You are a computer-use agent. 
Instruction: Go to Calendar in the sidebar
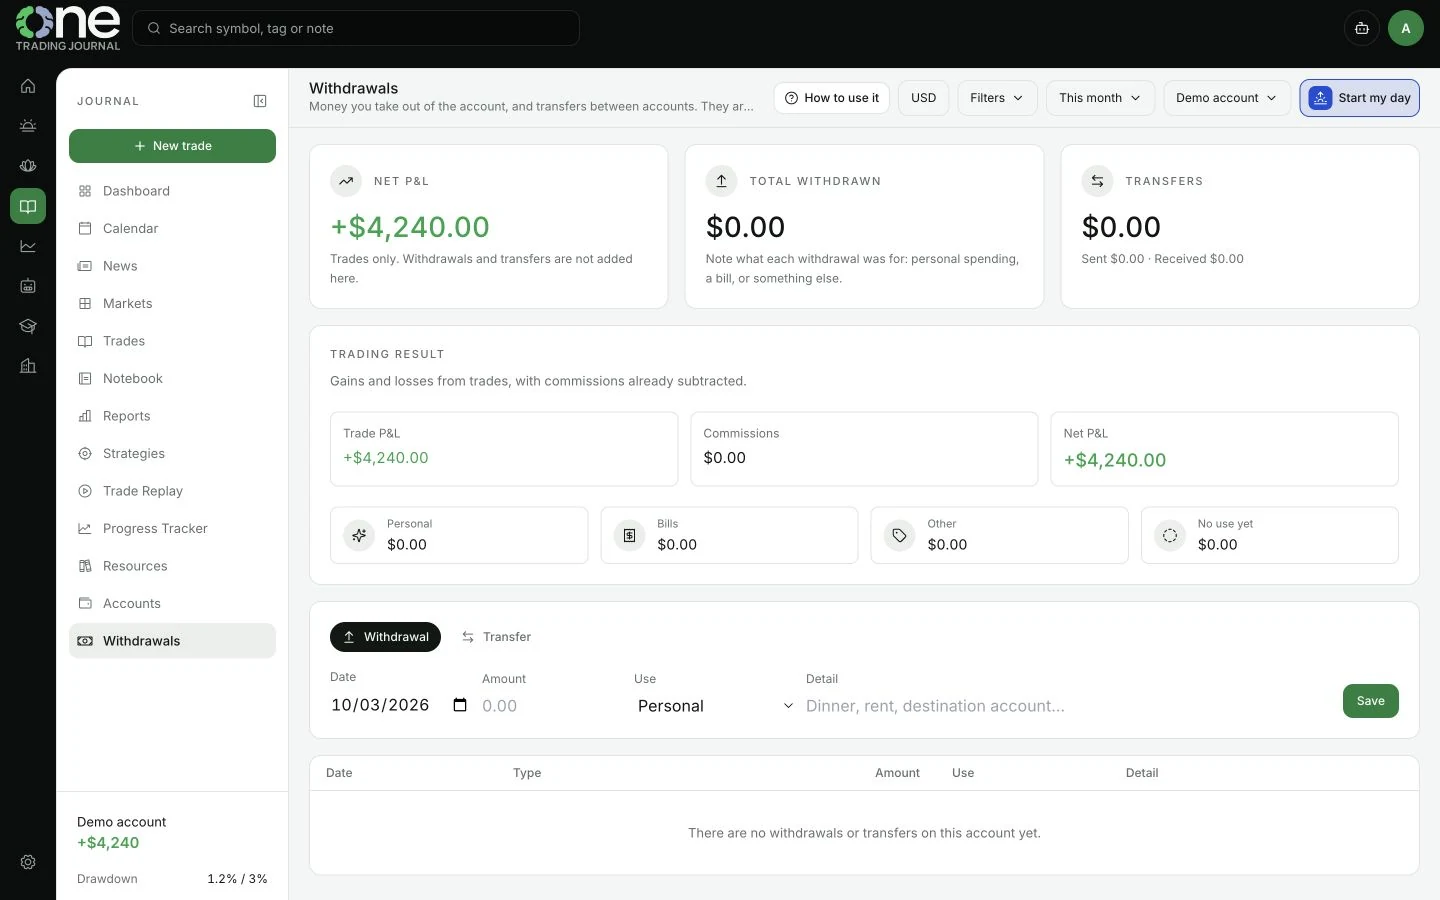tap(172, 228)
